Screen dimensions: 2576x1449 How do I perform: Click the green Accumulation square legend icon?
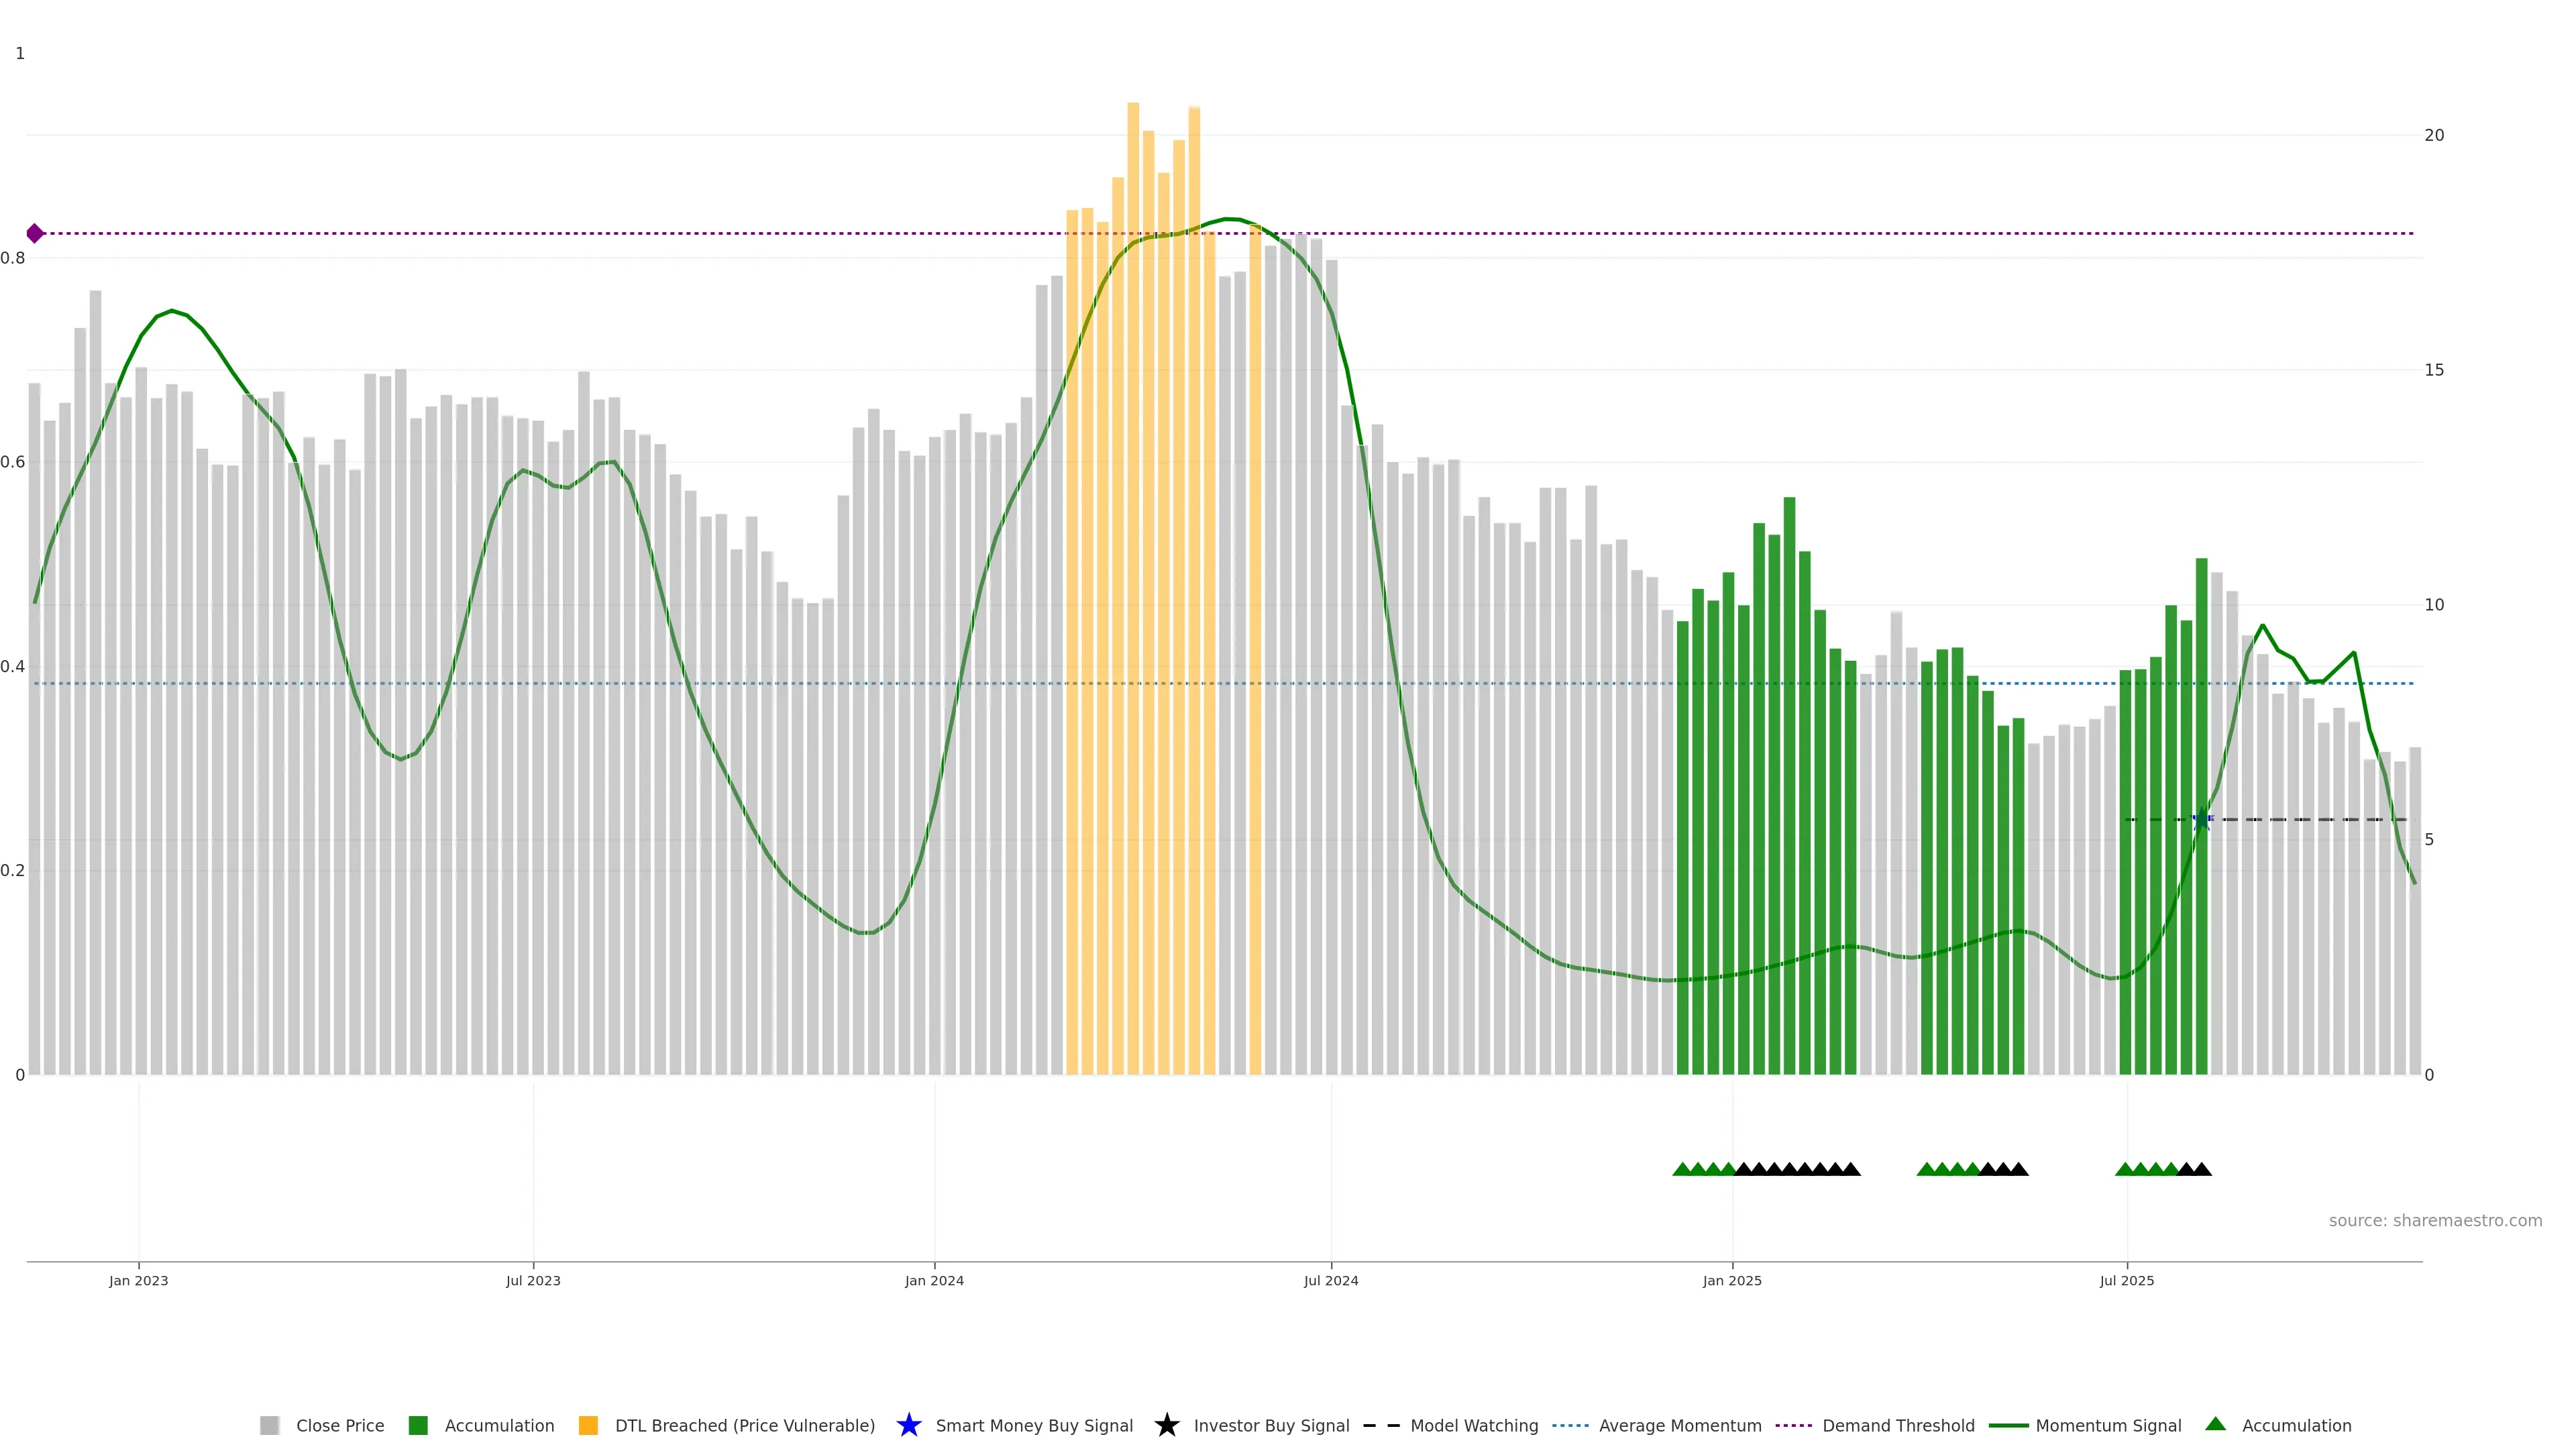pos(418,1425)
